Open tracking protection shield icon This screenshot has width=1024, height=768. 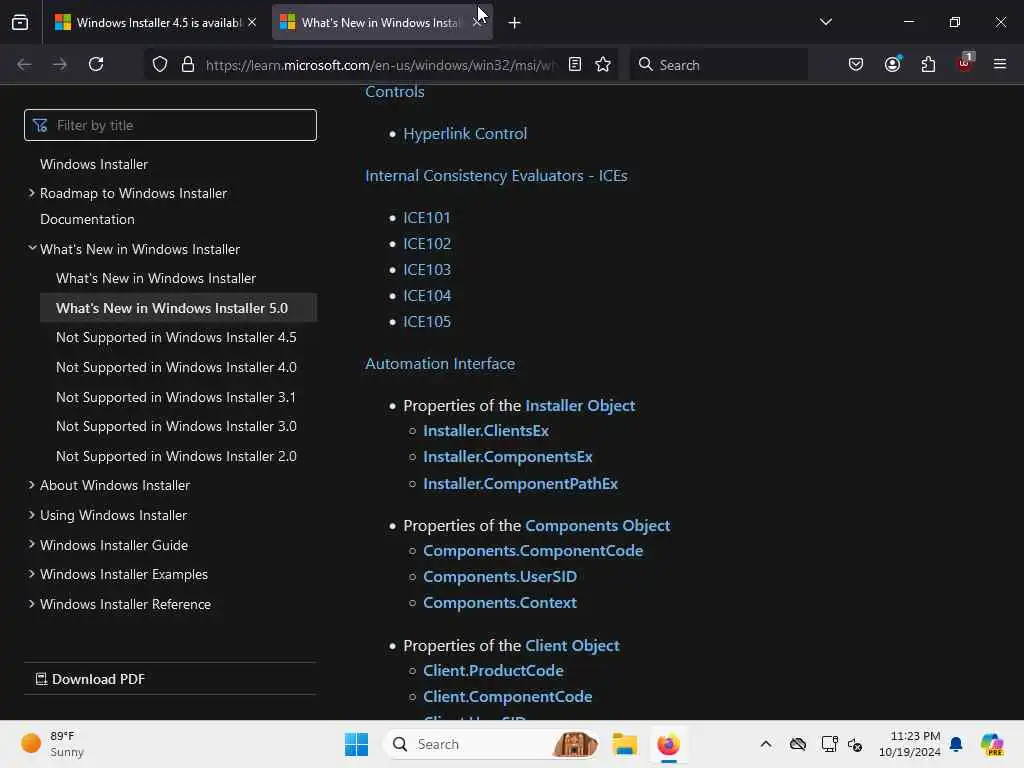[160, 64]
